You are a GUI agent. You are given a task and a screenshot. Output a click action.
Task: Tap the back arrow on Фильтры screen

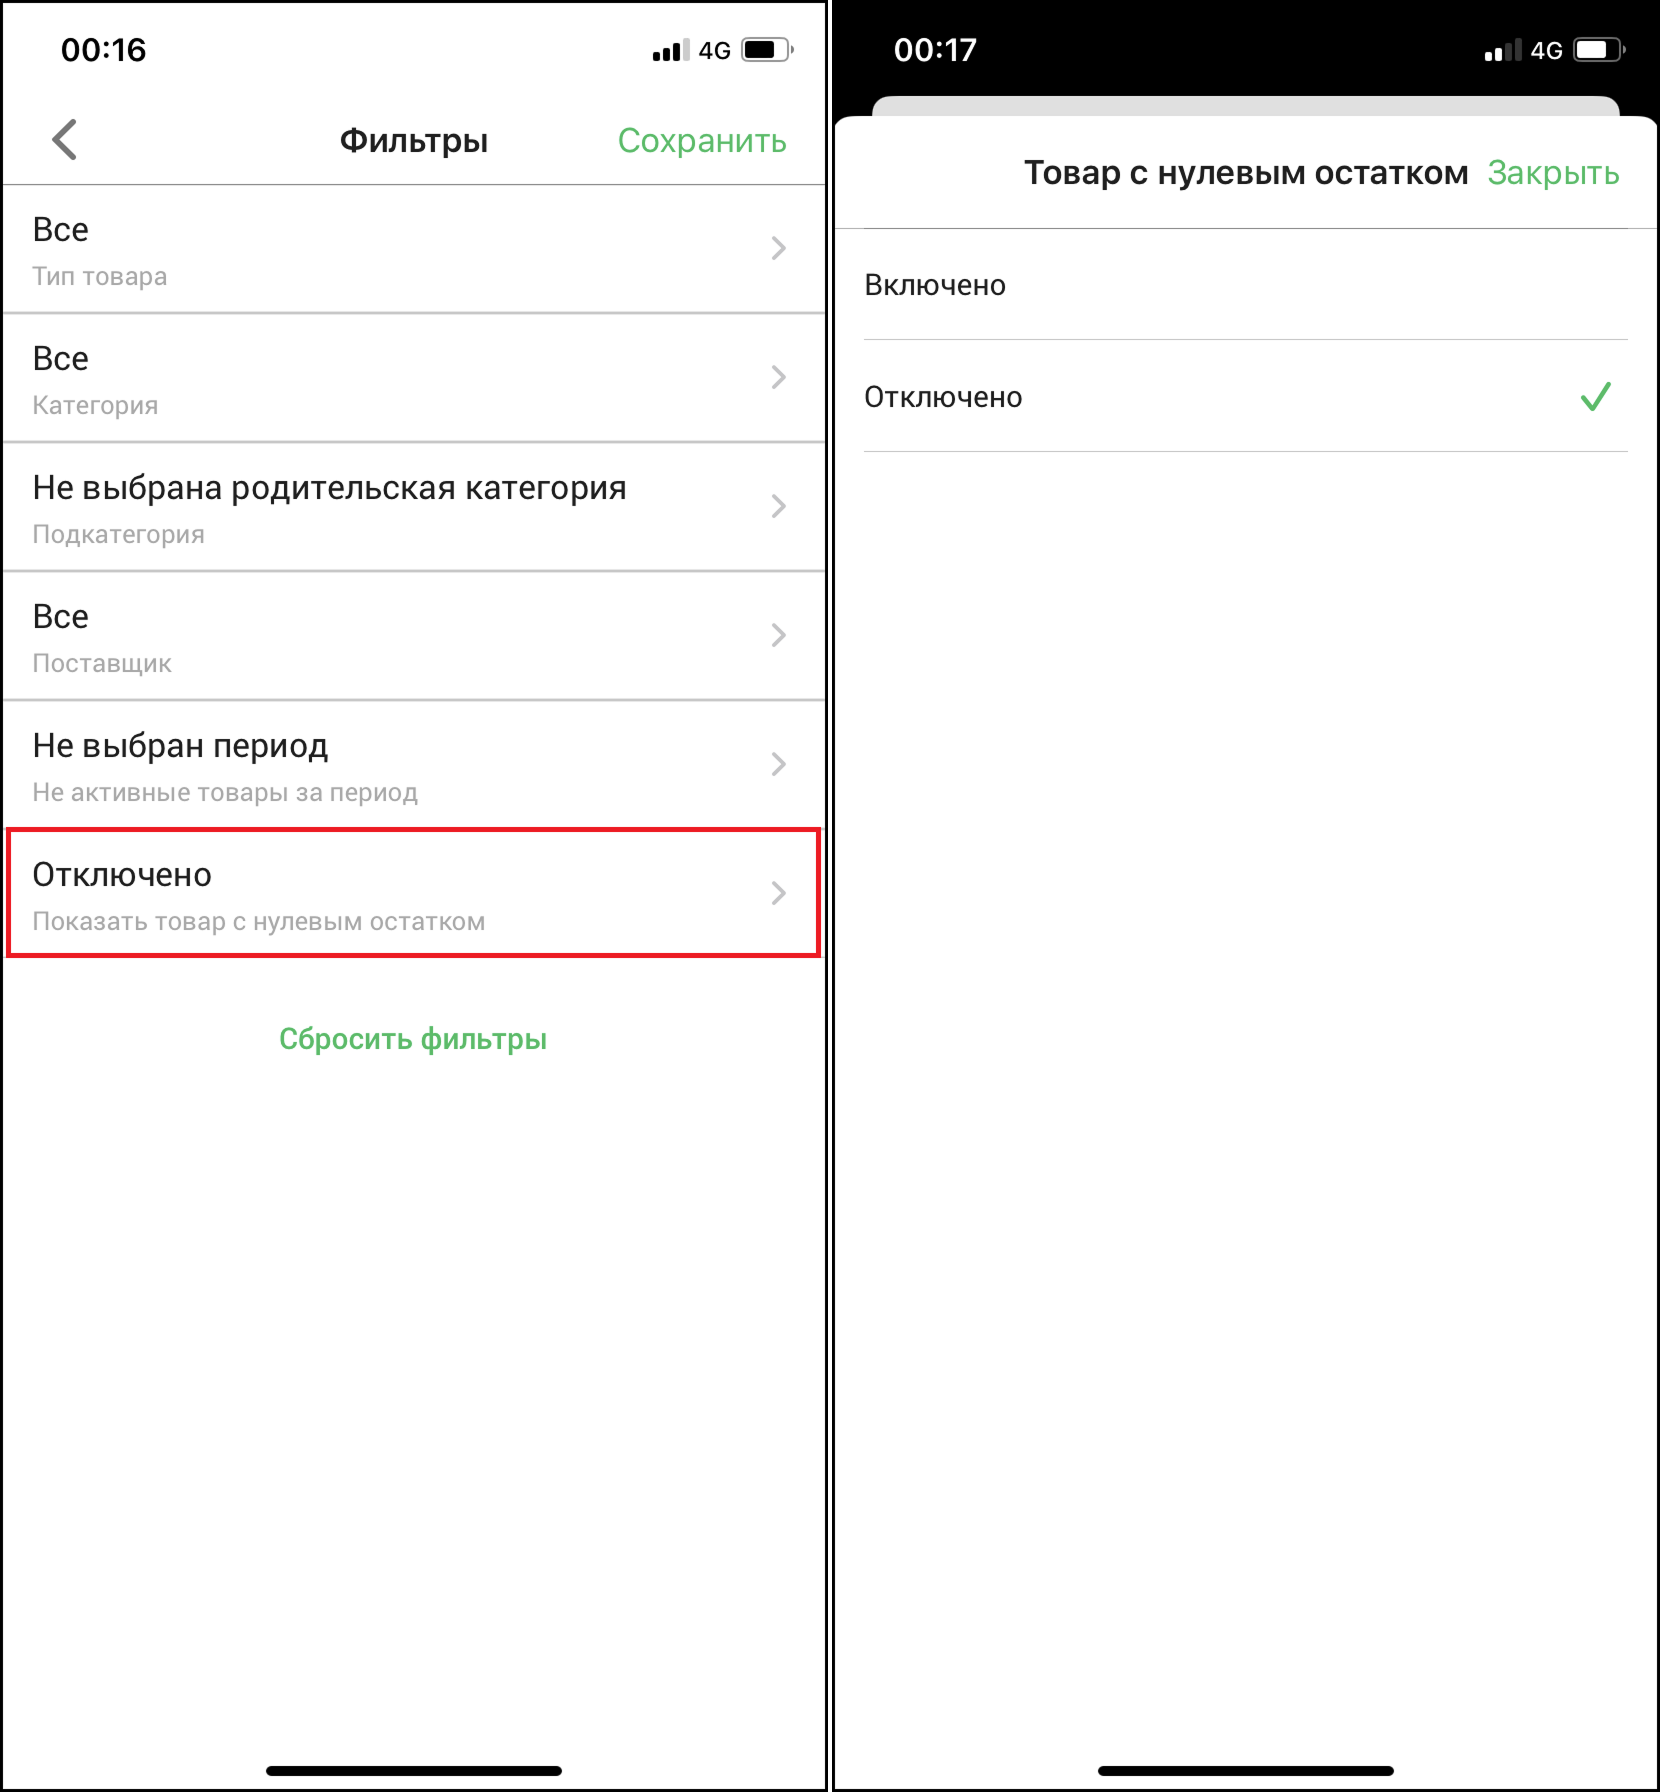[65, 140]
